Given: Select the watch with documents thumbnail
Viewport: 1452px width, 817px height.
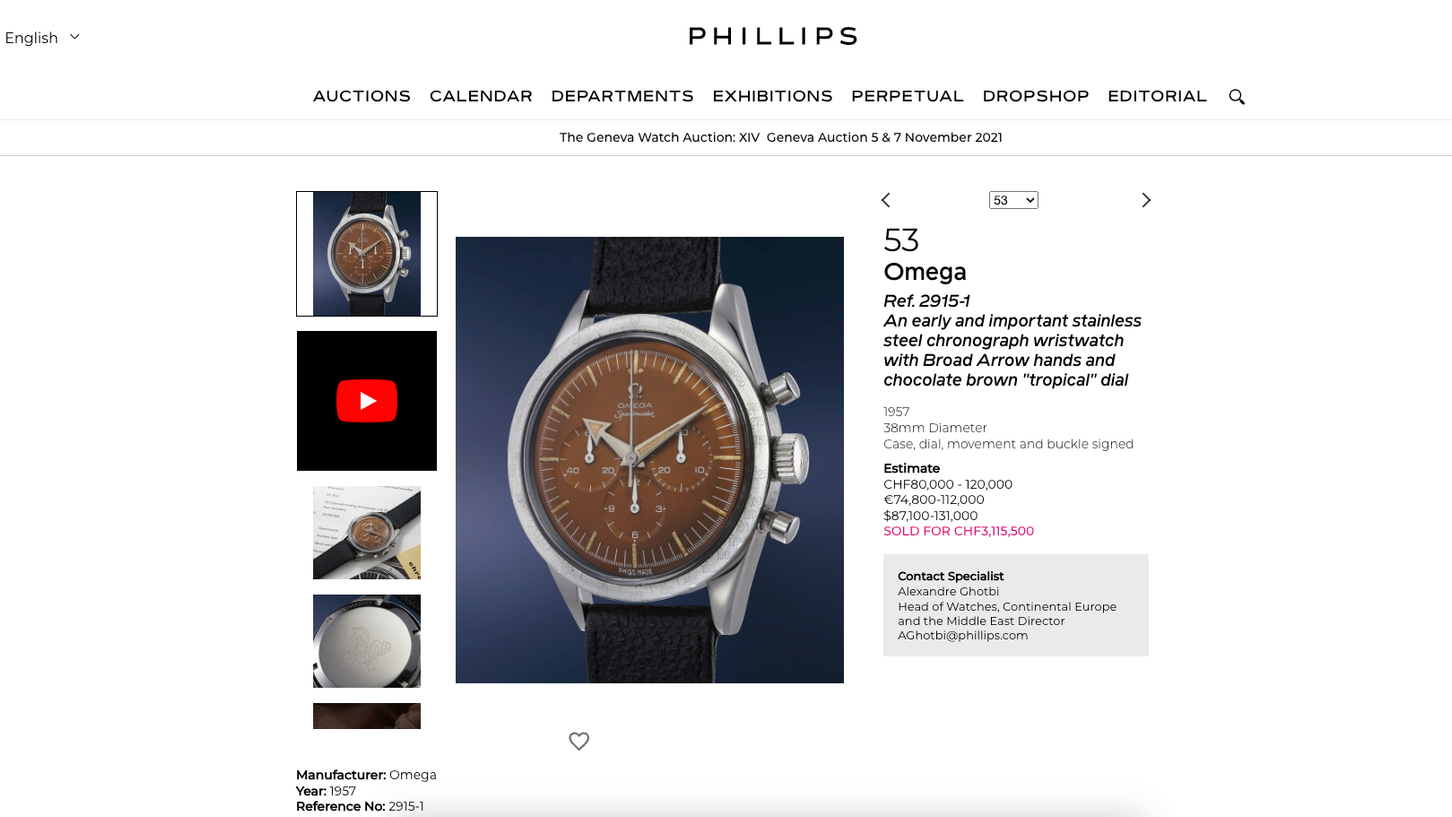Looking at the screenshot, I should [x=367, y=533].
